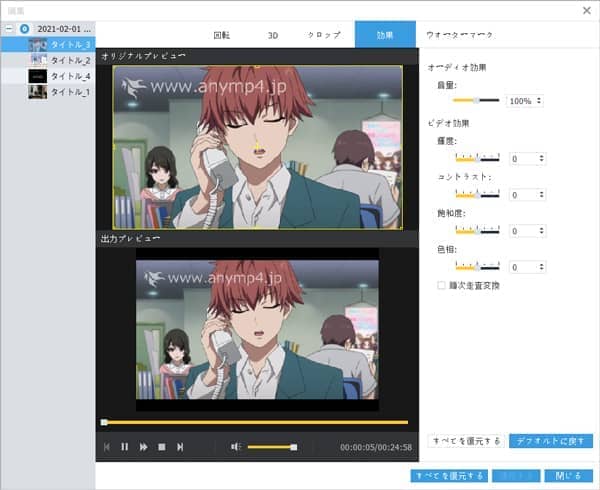Image resolution: width=600 pixels, height=490 pixels.
Task: Click the blue すべてを復元する bottom button
Action: [x=449, y=476]
